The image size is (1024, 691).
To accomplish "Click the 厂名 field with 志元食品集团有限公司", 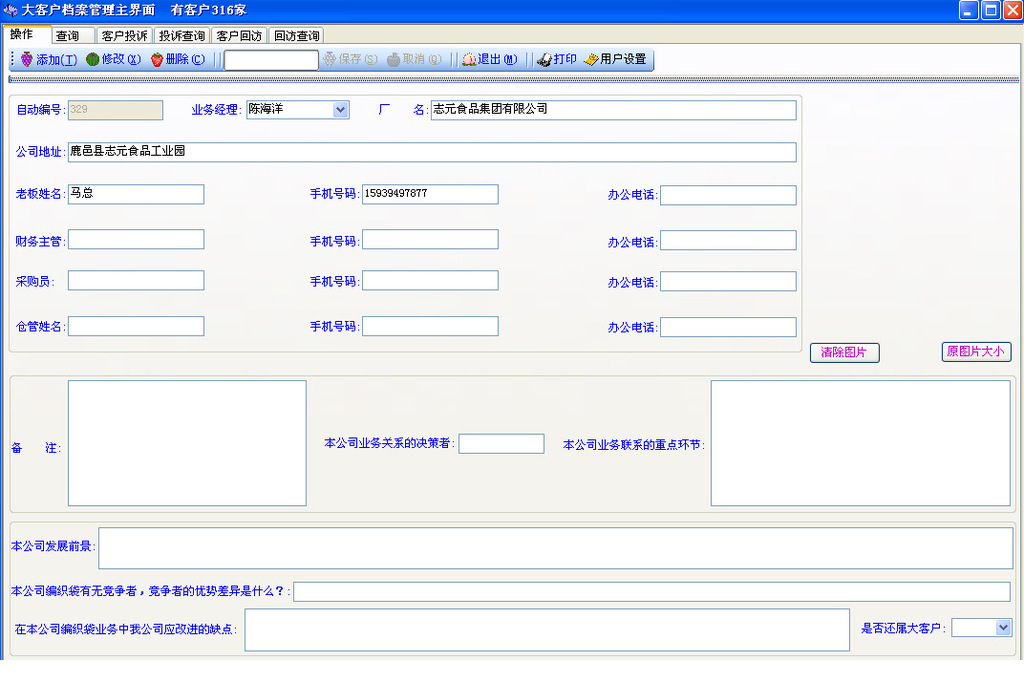I will pos(612,110).
